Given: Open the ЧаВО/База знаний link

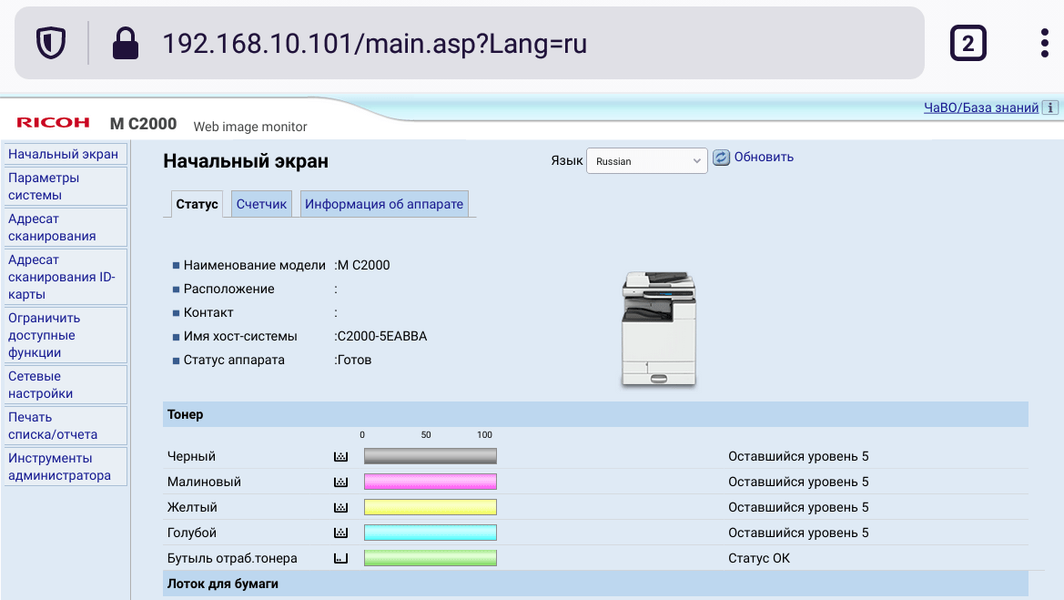Looking at the screenshot, I should click(x=981, y=107).
